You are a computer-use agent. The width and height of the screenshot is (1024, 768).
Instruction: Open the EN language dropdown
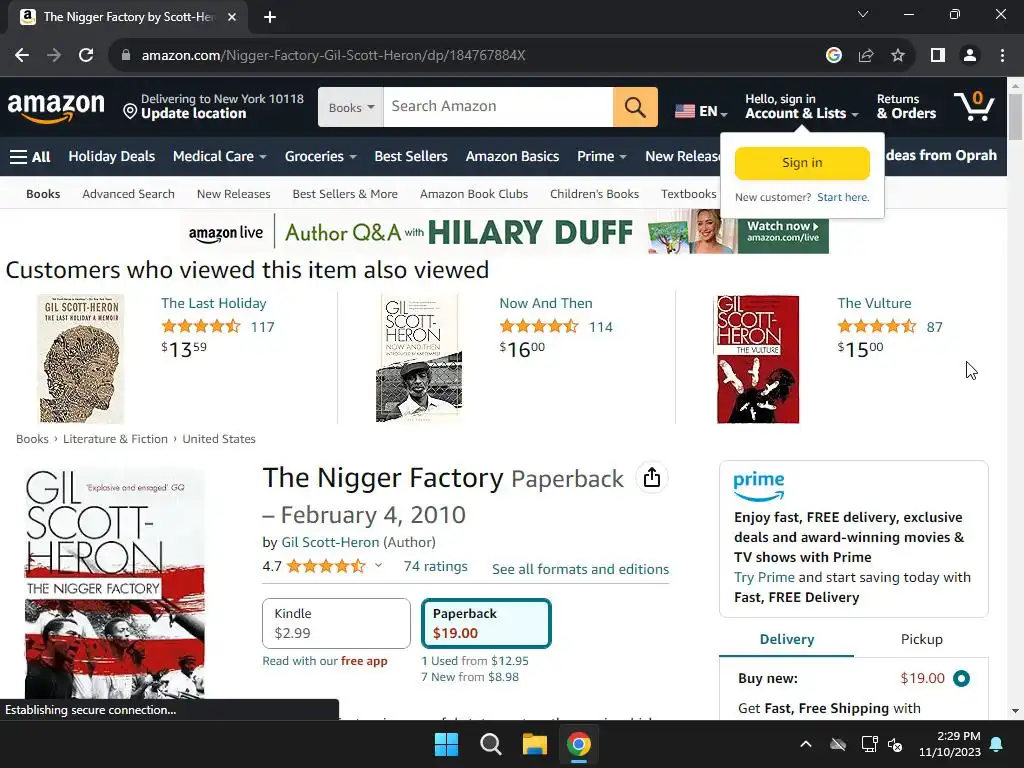pyautogui.click(x=701, y=111)
